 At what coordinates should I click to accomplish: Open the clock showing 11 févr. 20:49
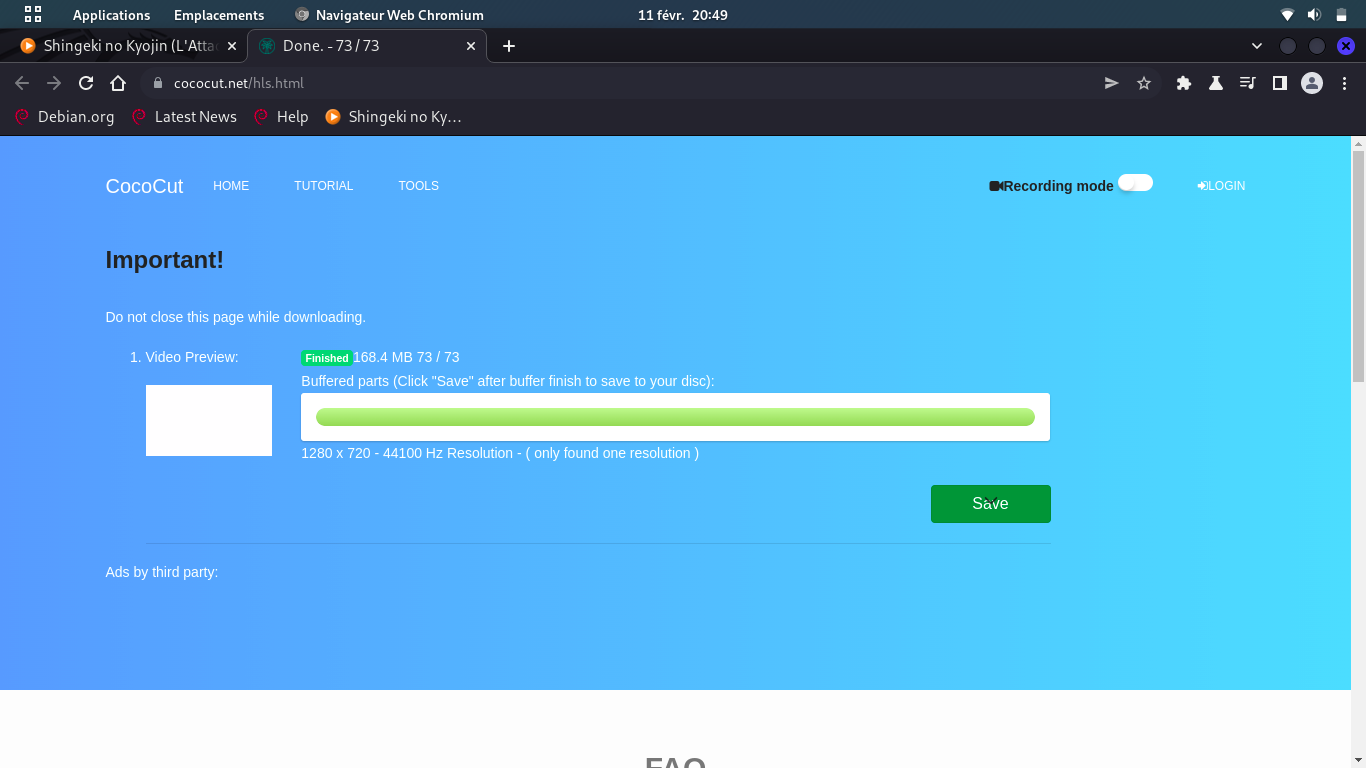(683, 15)
